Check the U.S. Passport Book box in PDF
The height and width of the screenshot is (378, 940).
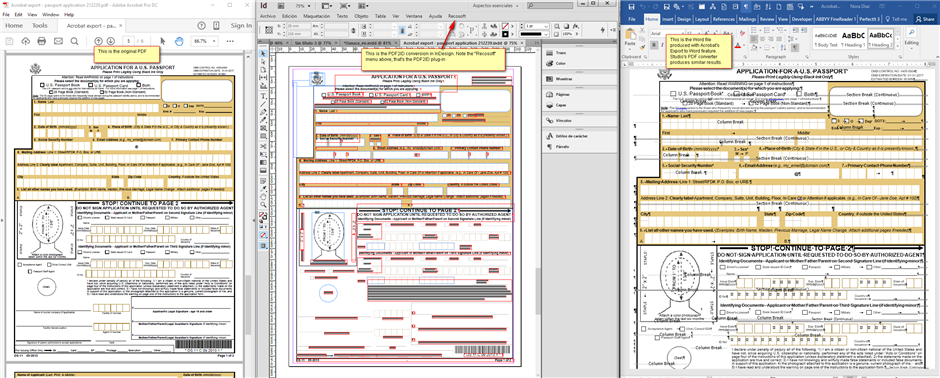(x=41, y=85)
